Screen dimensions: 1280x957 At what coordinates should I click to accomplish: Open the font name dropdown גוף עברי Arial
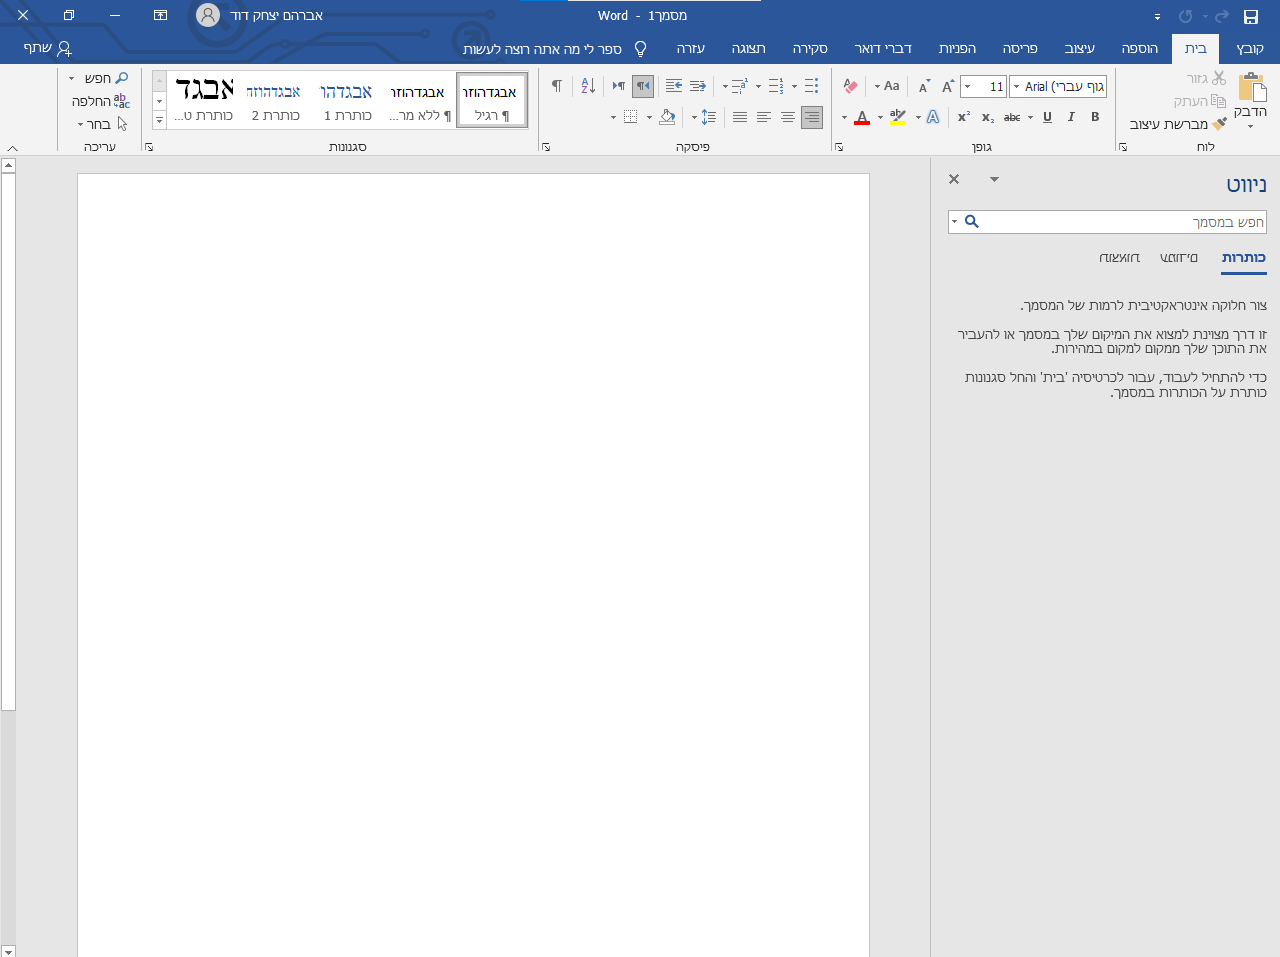1016,87
